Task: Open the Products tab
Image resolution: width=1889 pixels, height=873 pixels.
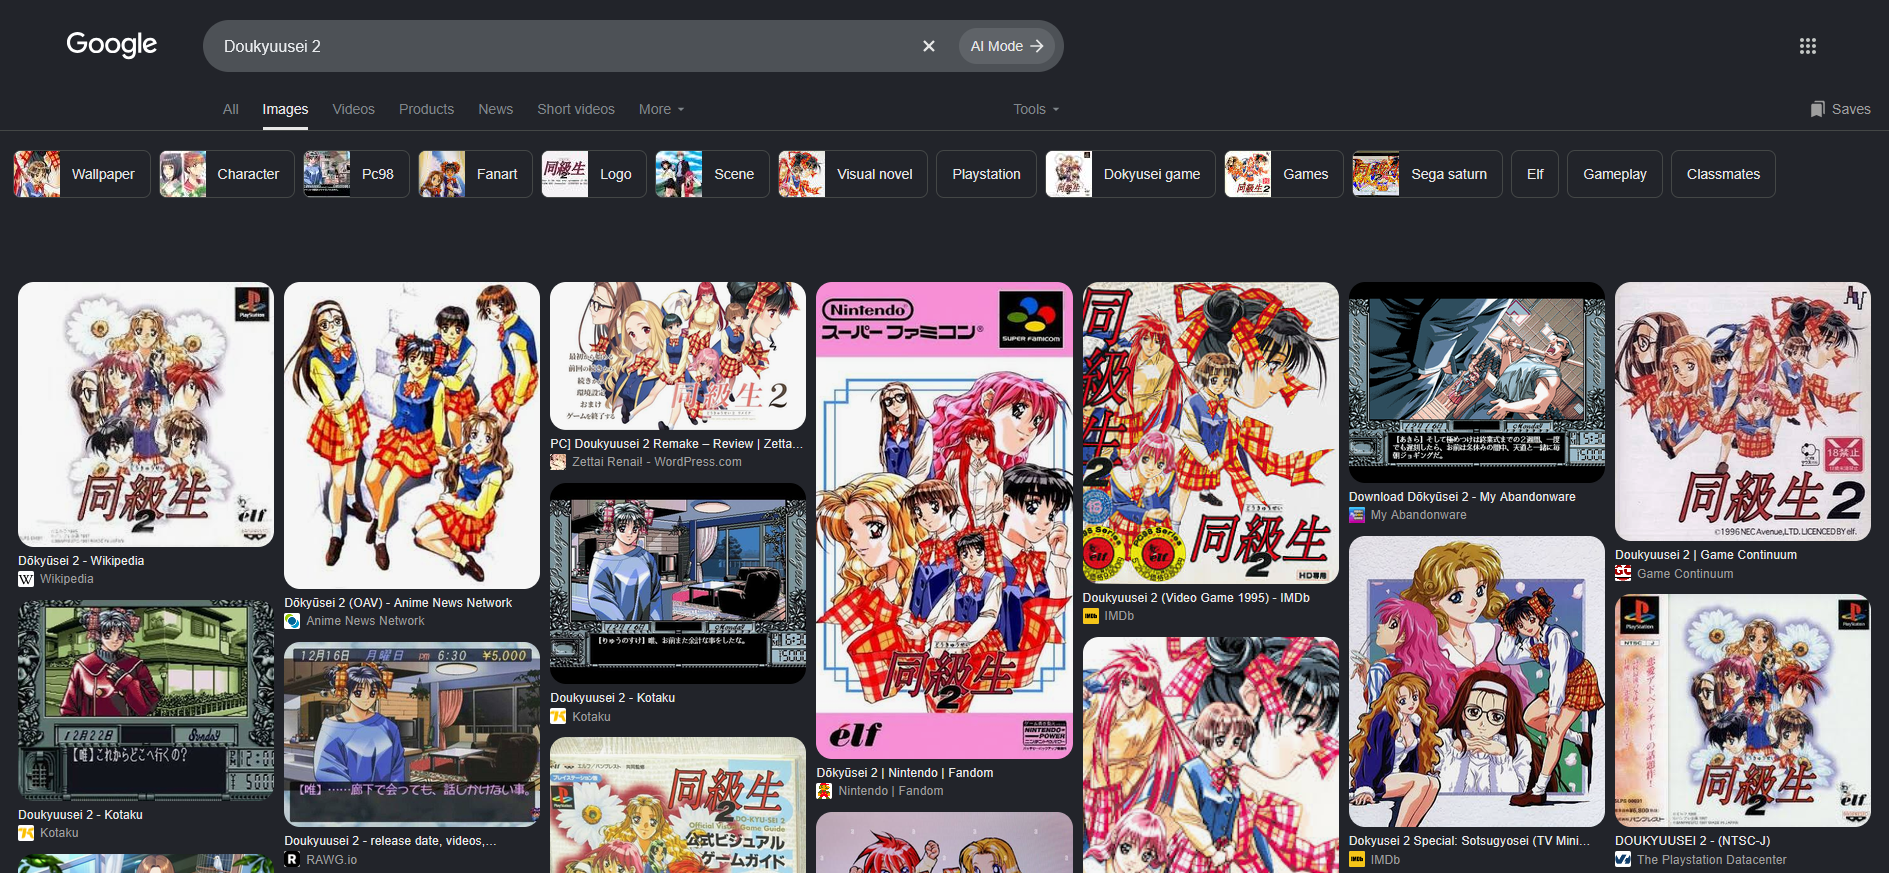Action: tap(426, 109)
